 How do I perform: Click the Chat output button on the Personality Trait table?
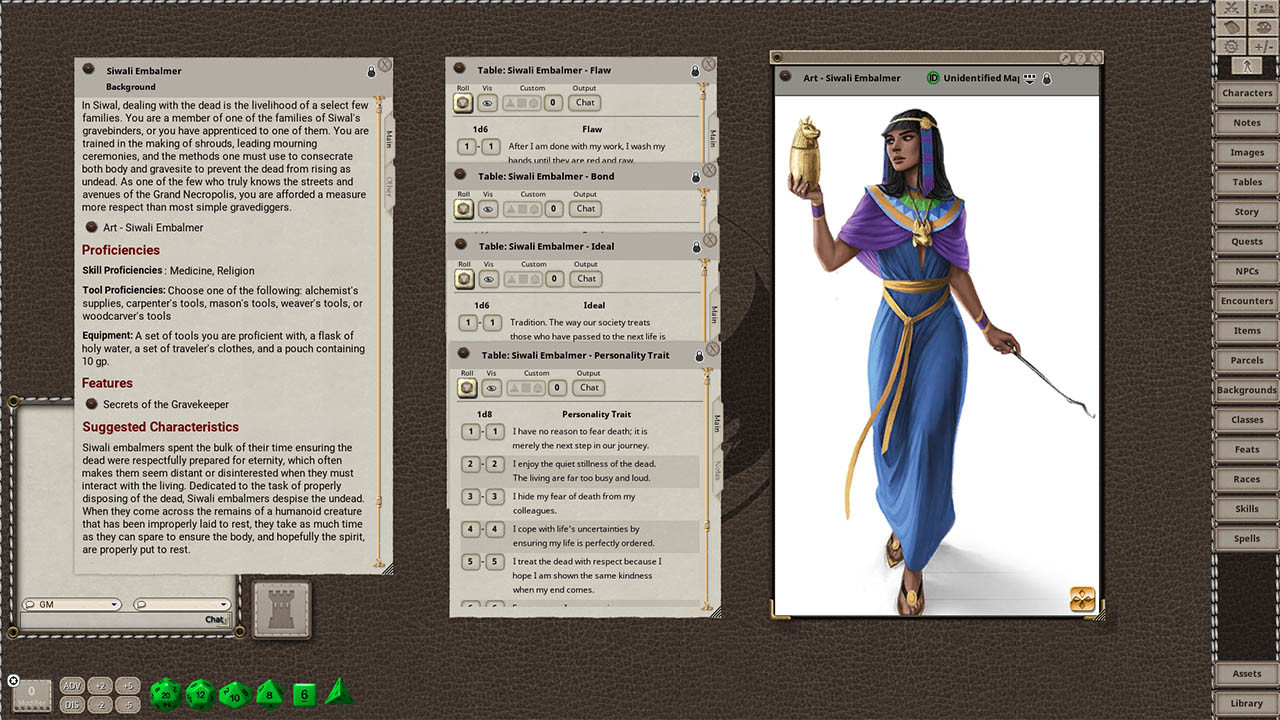pyautogui.click(x=588, y=387)
